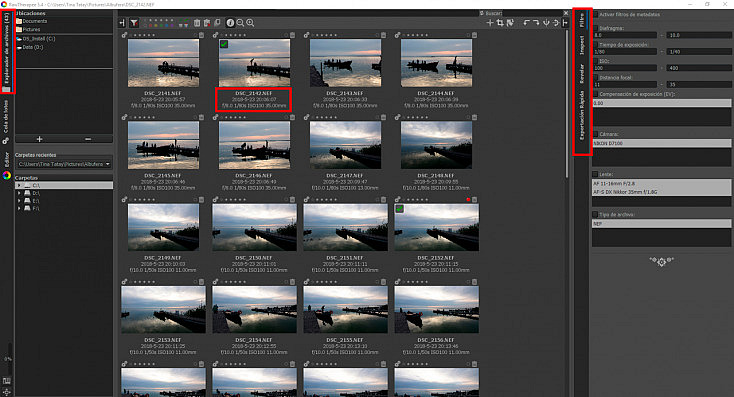Clear the Buscar search box with X
The image size is (734, 397).
[x=565, y=13]
